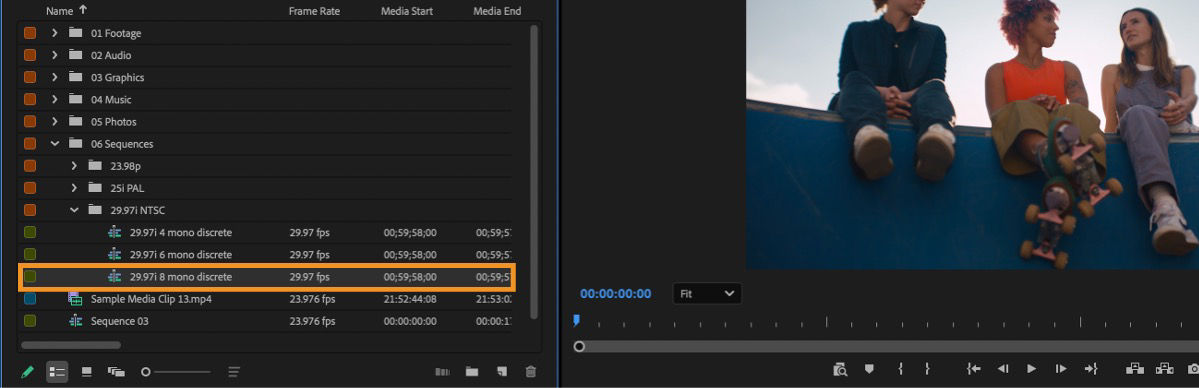
Task: Sort by Frame Rate column
Action: pyautogui.click(x=314, y=11)
